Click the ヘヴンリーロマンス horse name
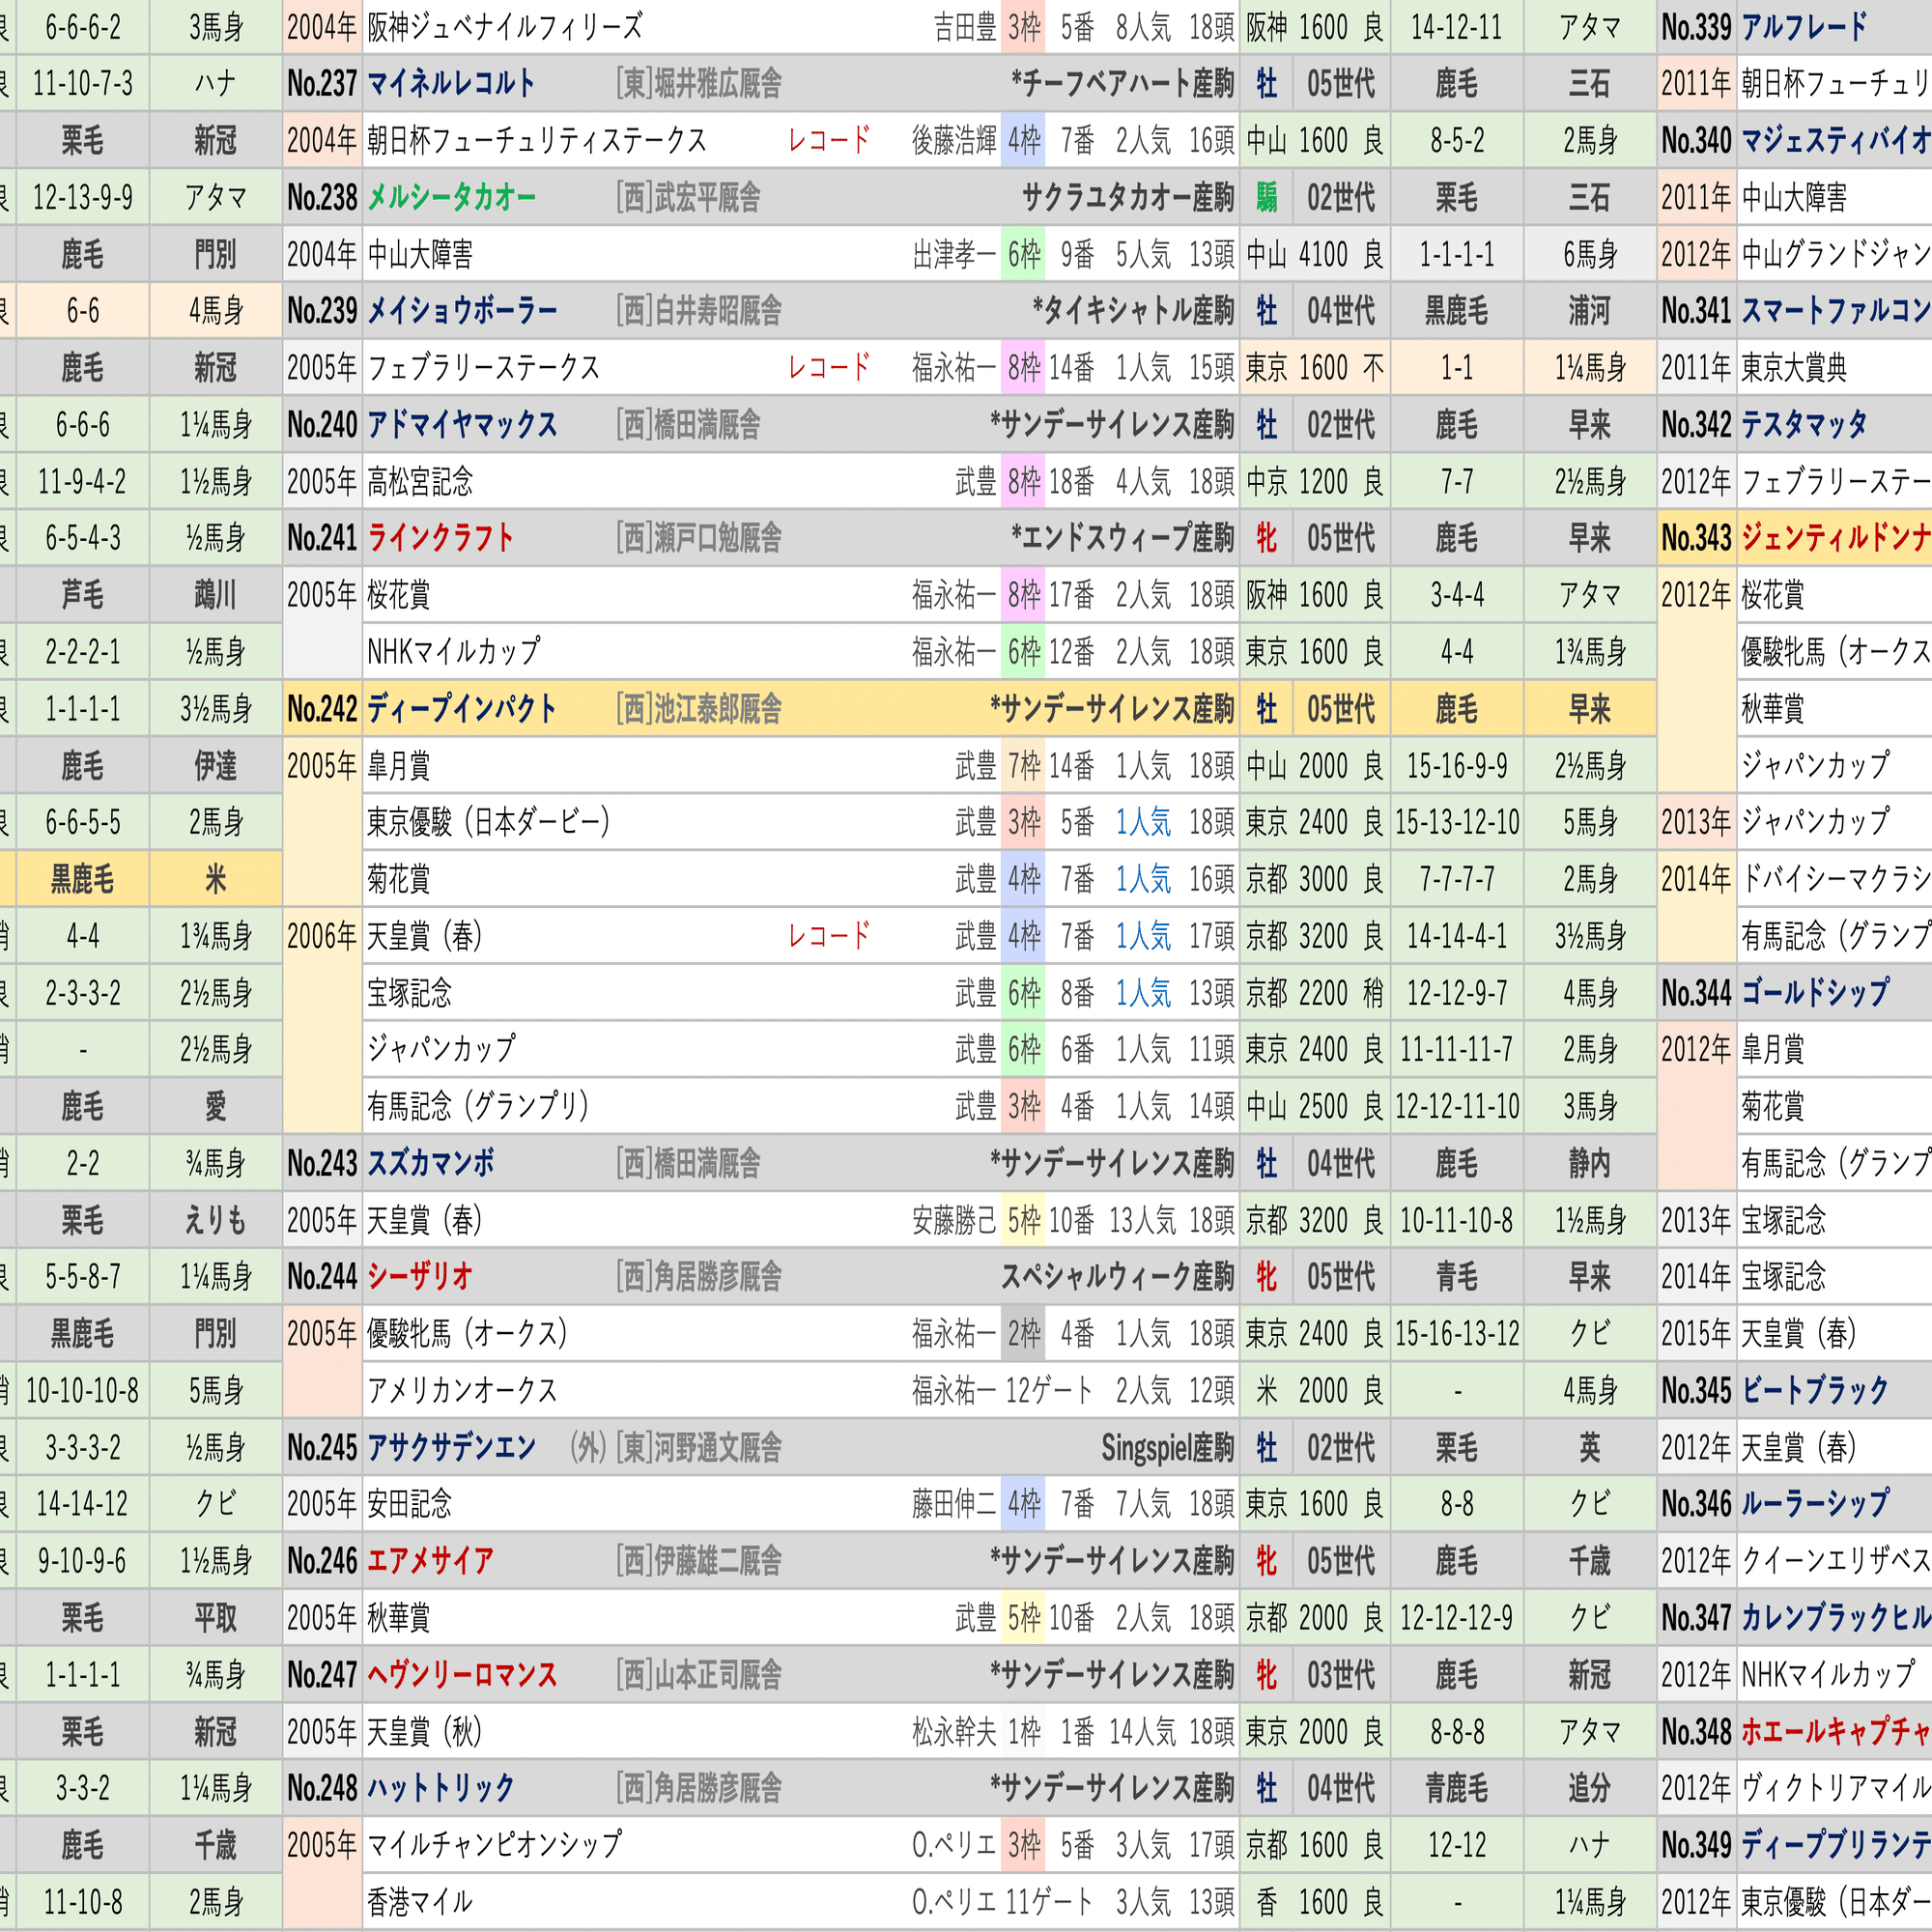The width and height of the screenshot is (1932, 1932). (x=461, y=1674)
